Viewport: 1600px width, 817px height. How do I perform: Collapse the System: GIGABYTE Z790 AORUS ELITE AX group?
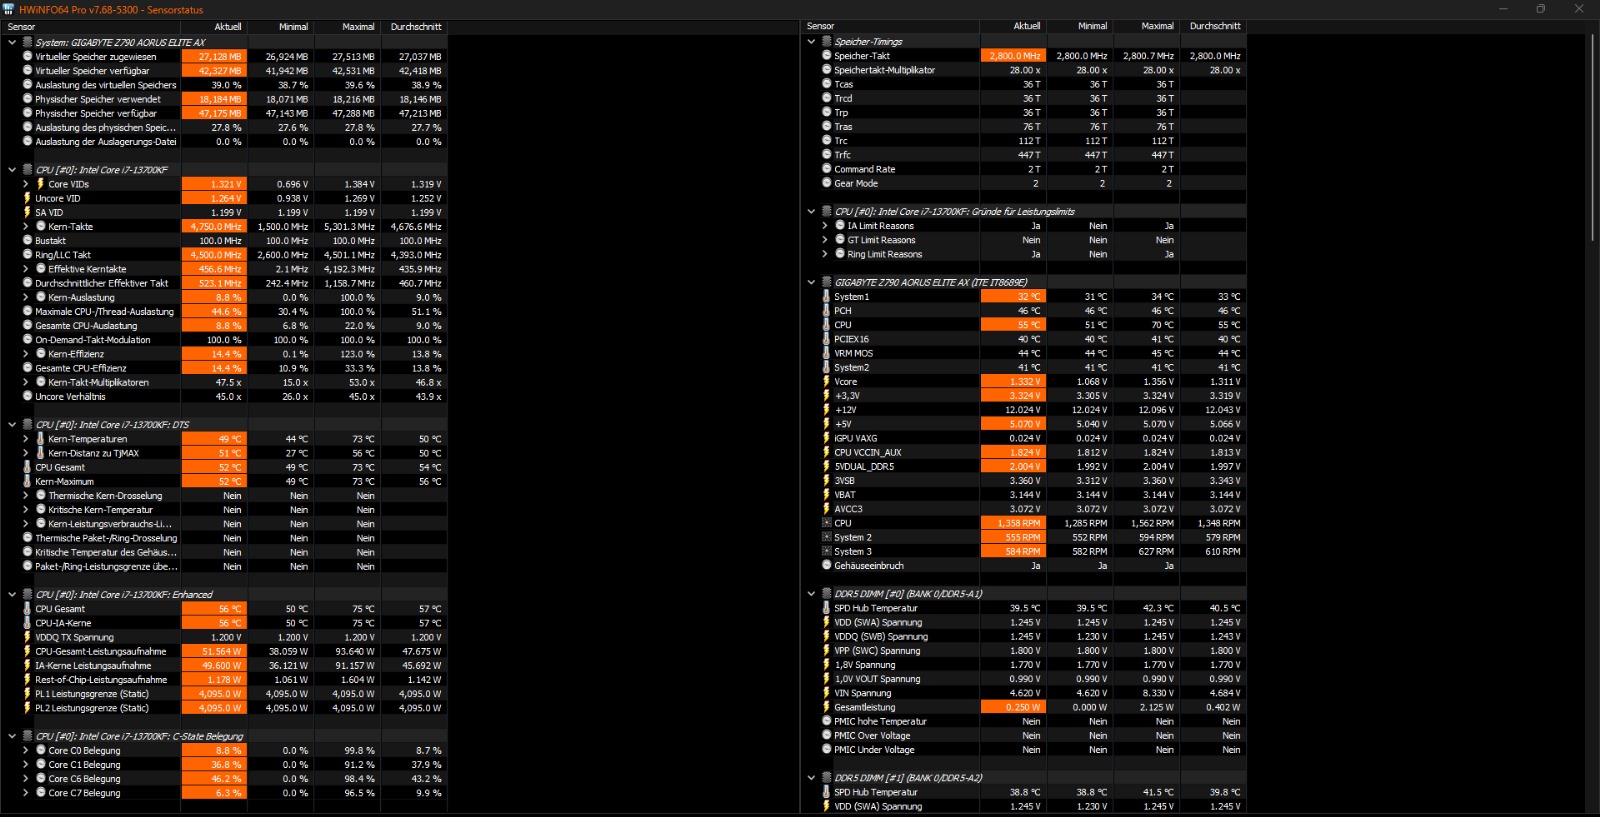(x=12, y=43)
